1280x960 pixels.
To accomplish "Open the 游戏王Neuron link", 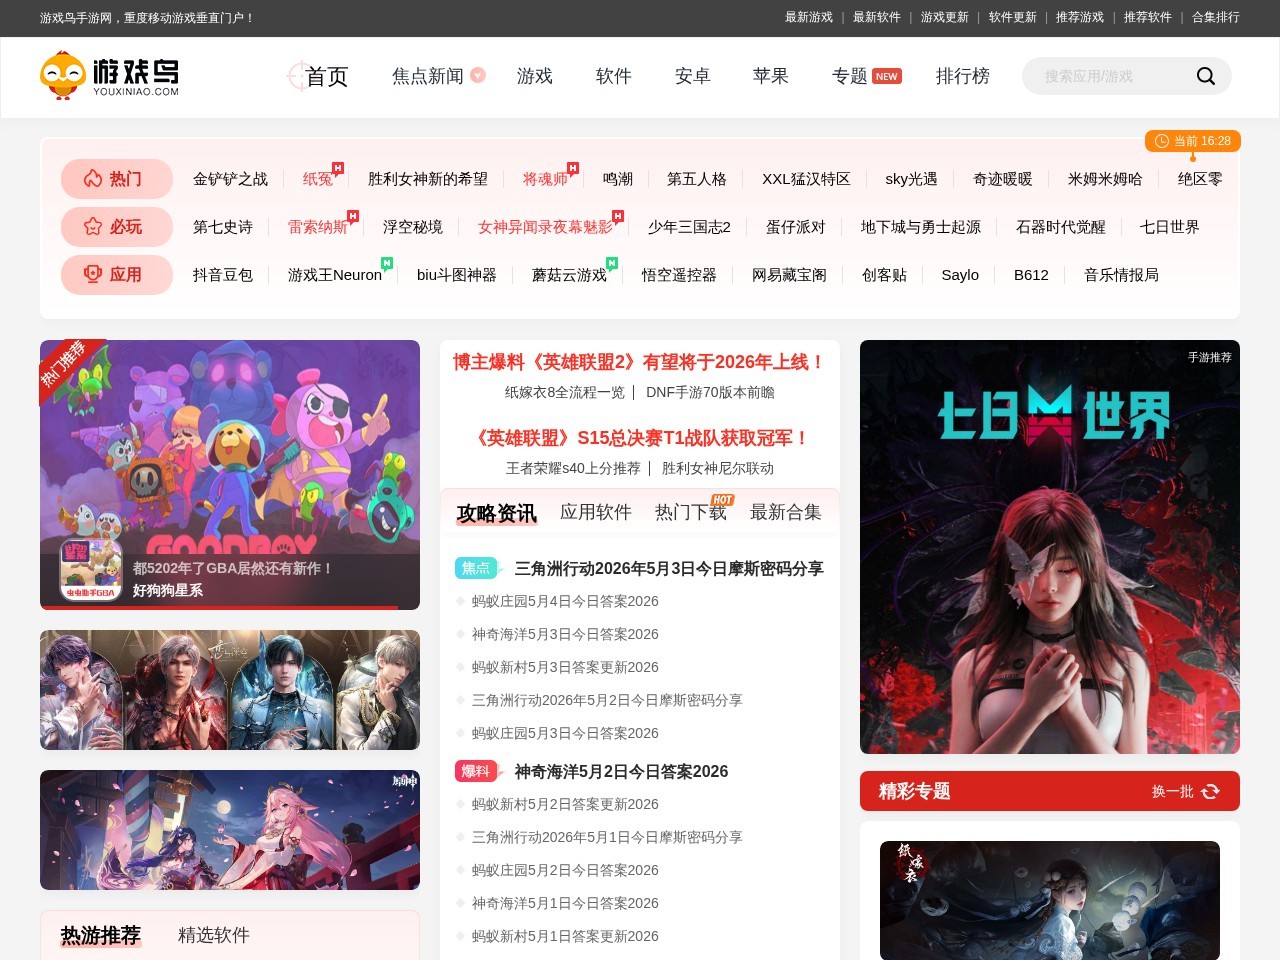I will [335, 275].
